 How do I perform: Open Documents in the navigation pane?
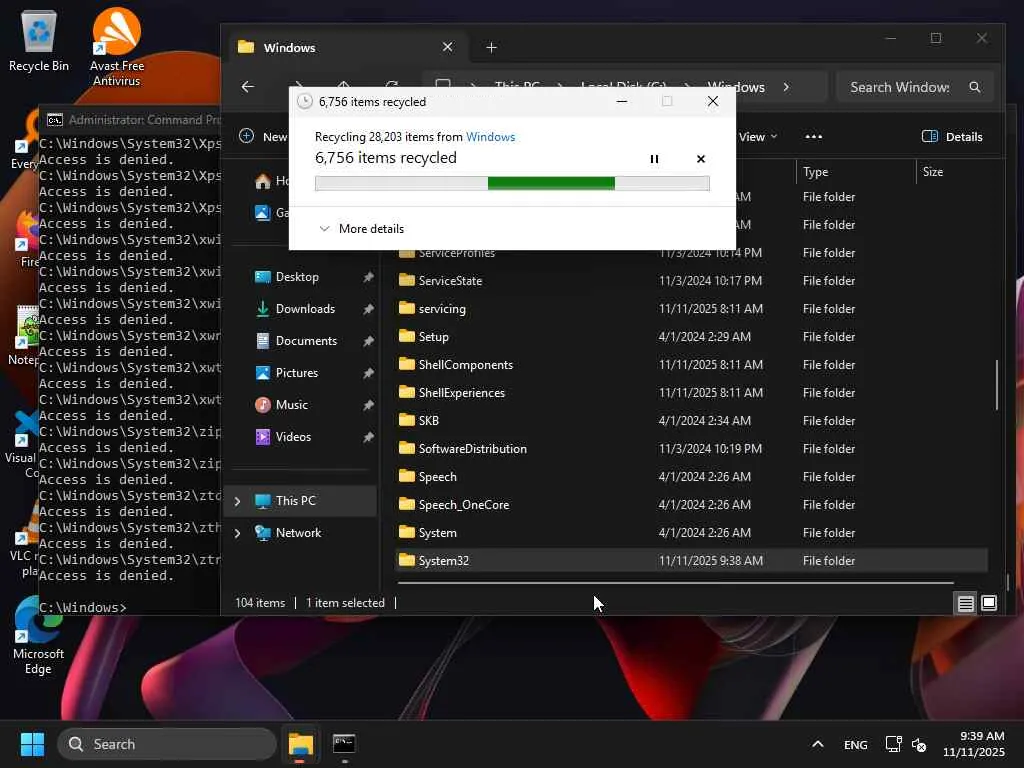tap(306, 341)
